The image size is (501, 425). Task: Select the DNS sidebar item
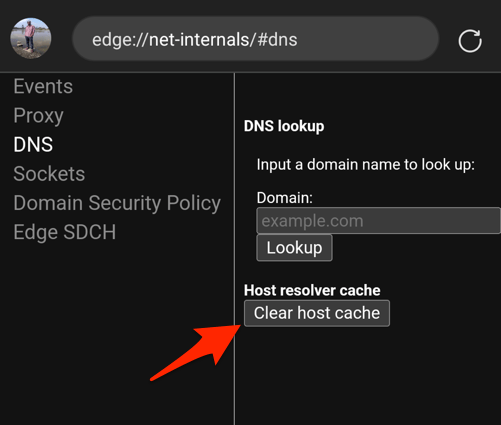[33, 145]
